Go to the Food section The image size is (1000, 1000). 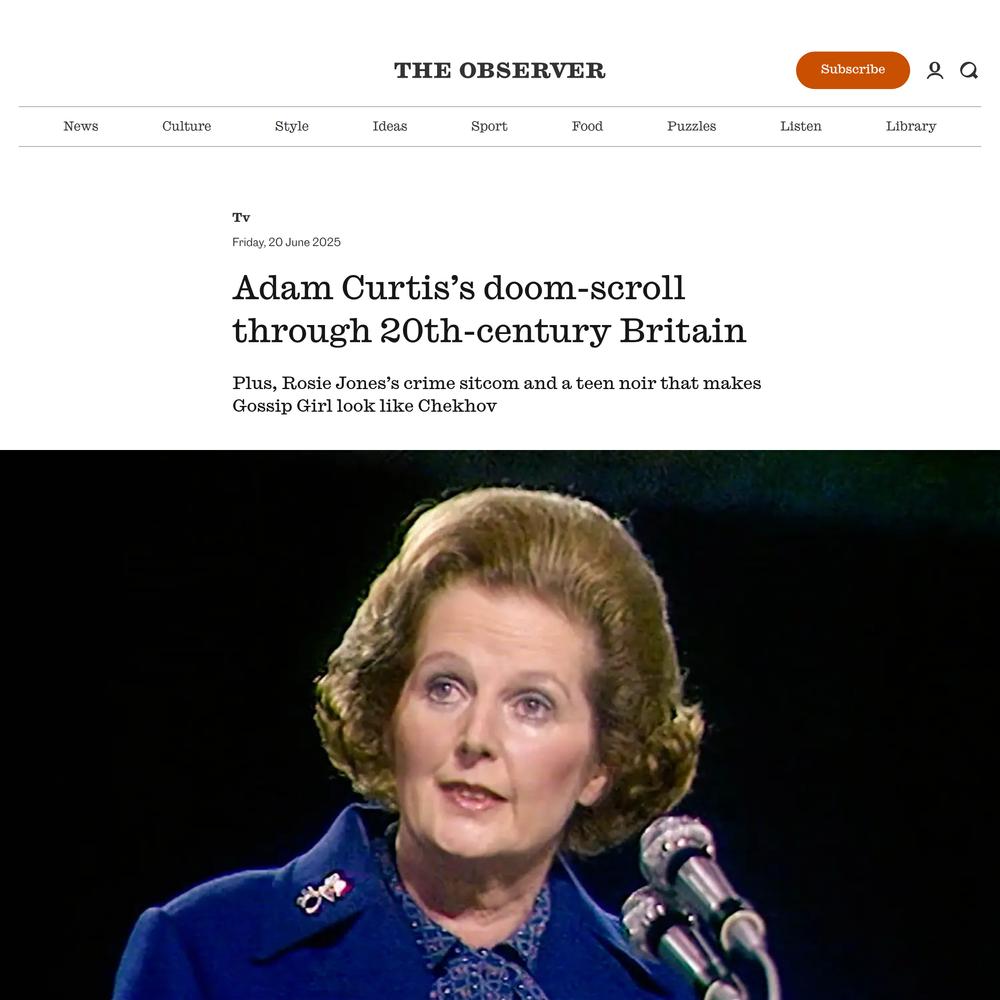coord(587,126)
